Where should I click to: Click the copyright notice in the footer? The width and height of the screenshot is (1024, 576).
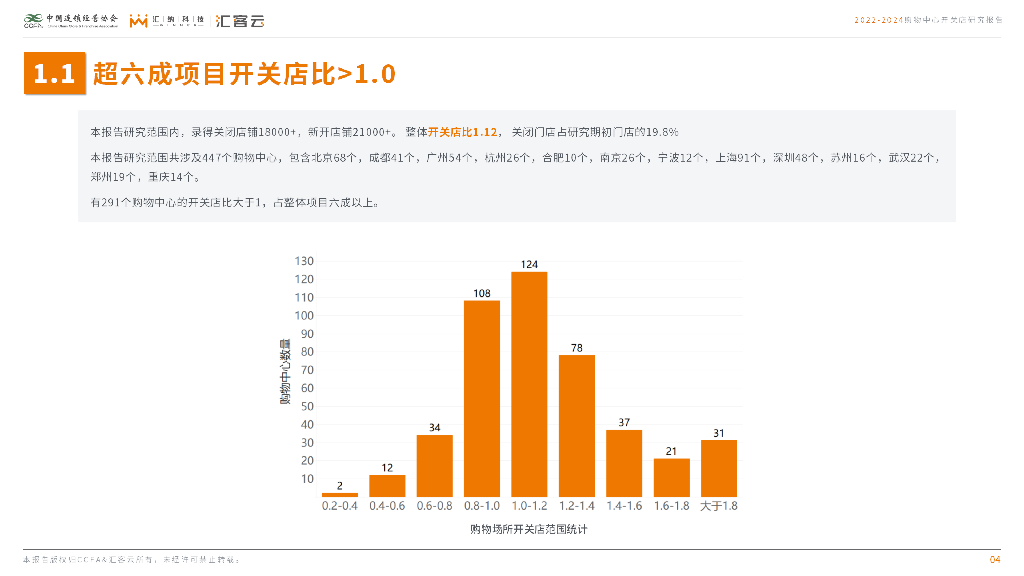tap(131, 560)
